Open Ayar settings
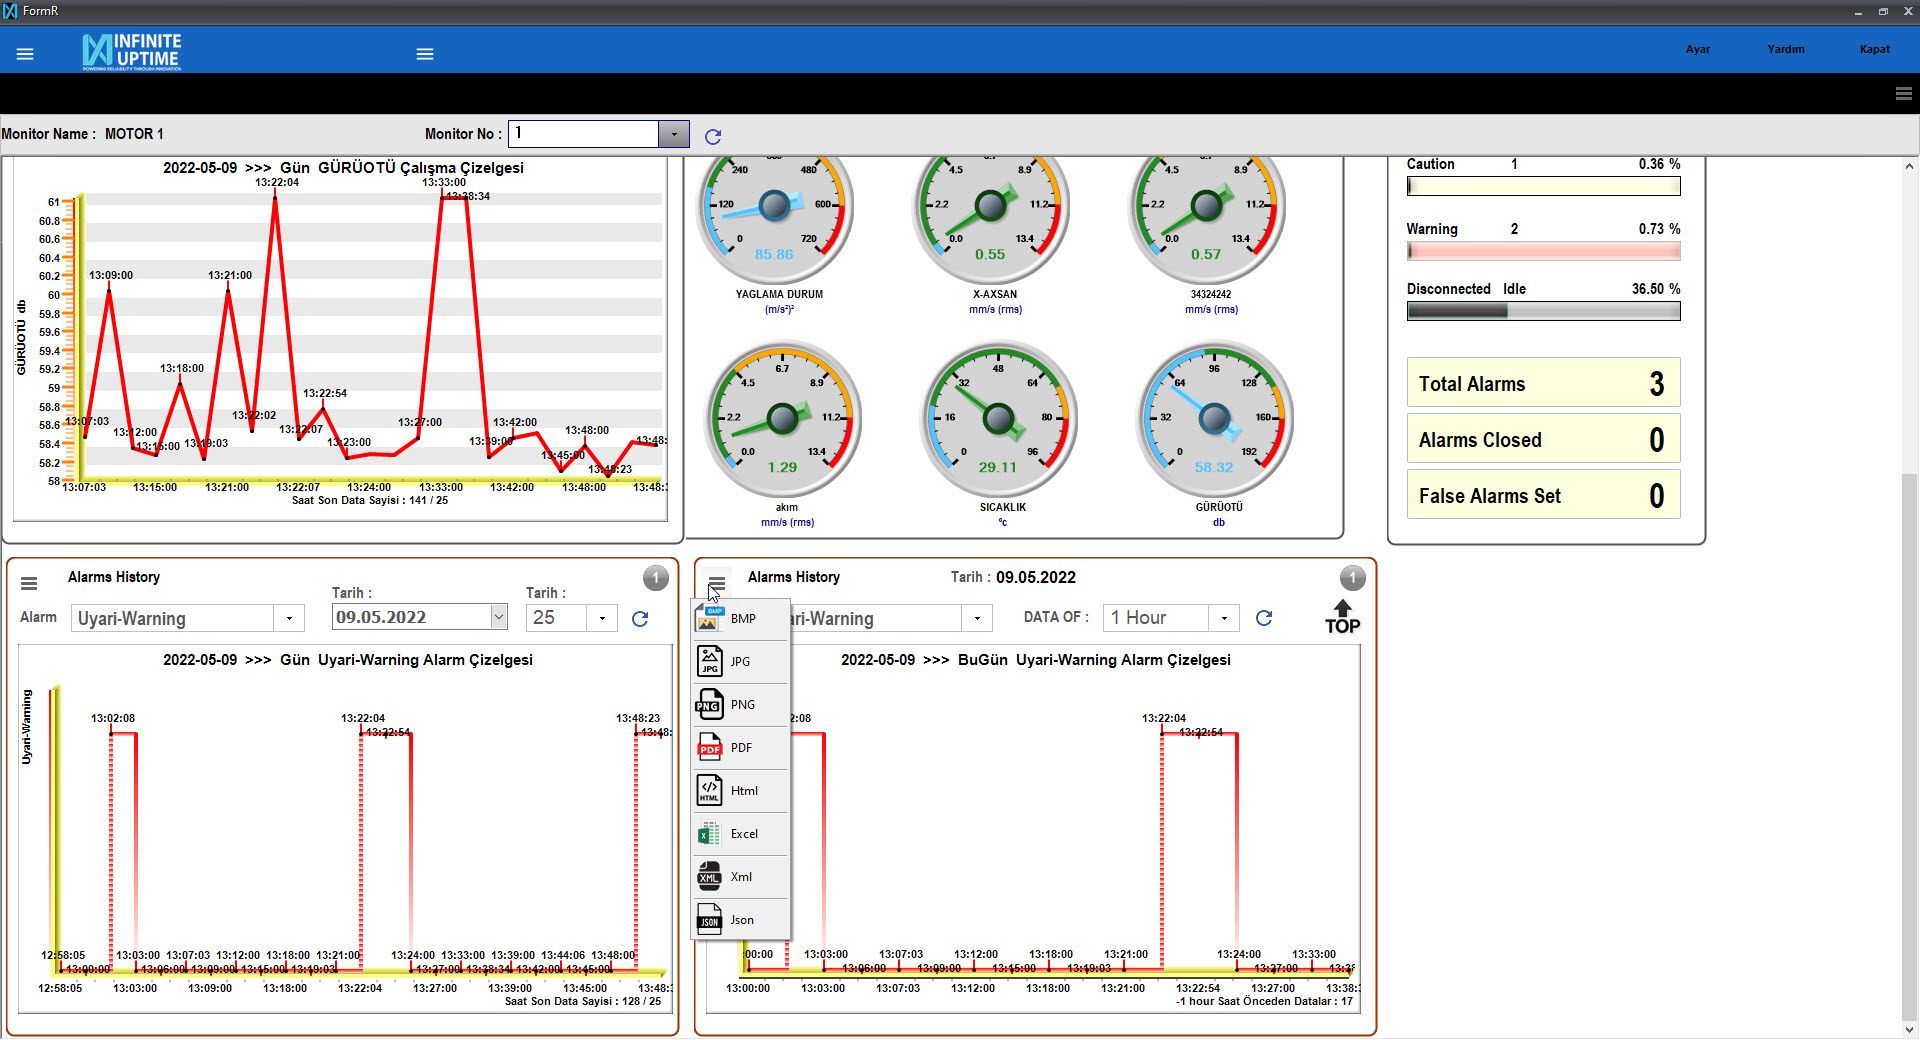The height and width of the screenshot is (1040, 1920). point(1697,49)
